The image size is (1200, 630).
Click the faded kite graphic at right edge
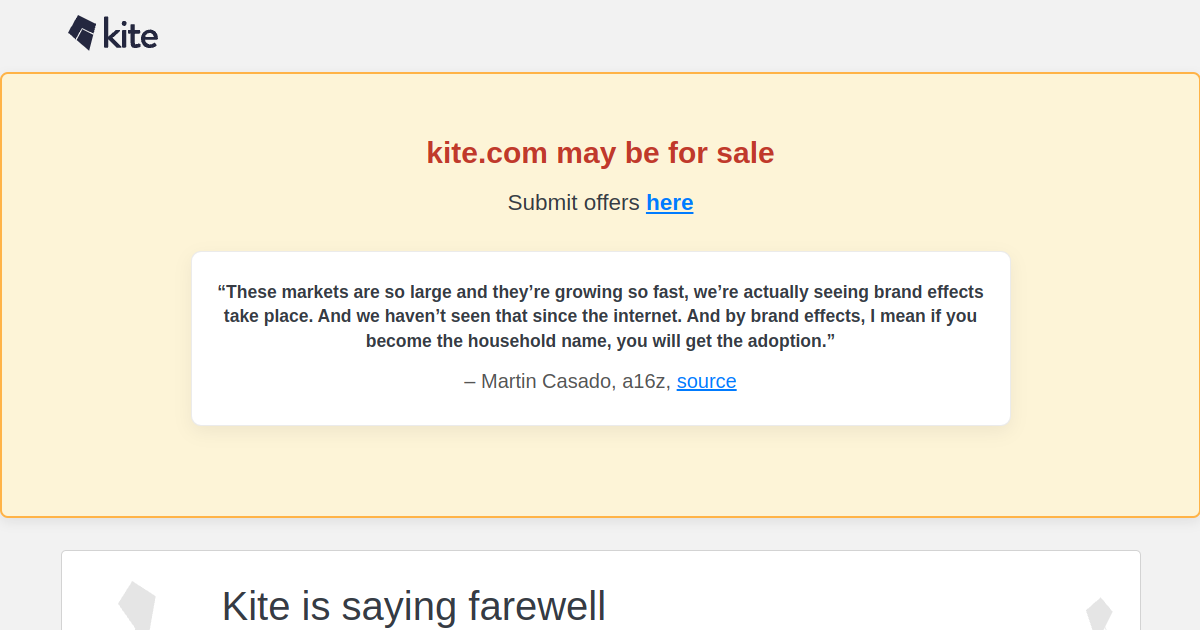(x=1099, y=614)
